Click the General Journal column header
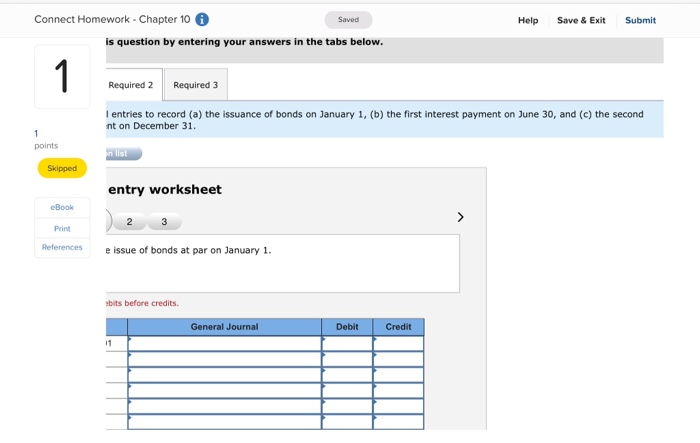This screenshot has height=443, width=700. coord(224,327)
